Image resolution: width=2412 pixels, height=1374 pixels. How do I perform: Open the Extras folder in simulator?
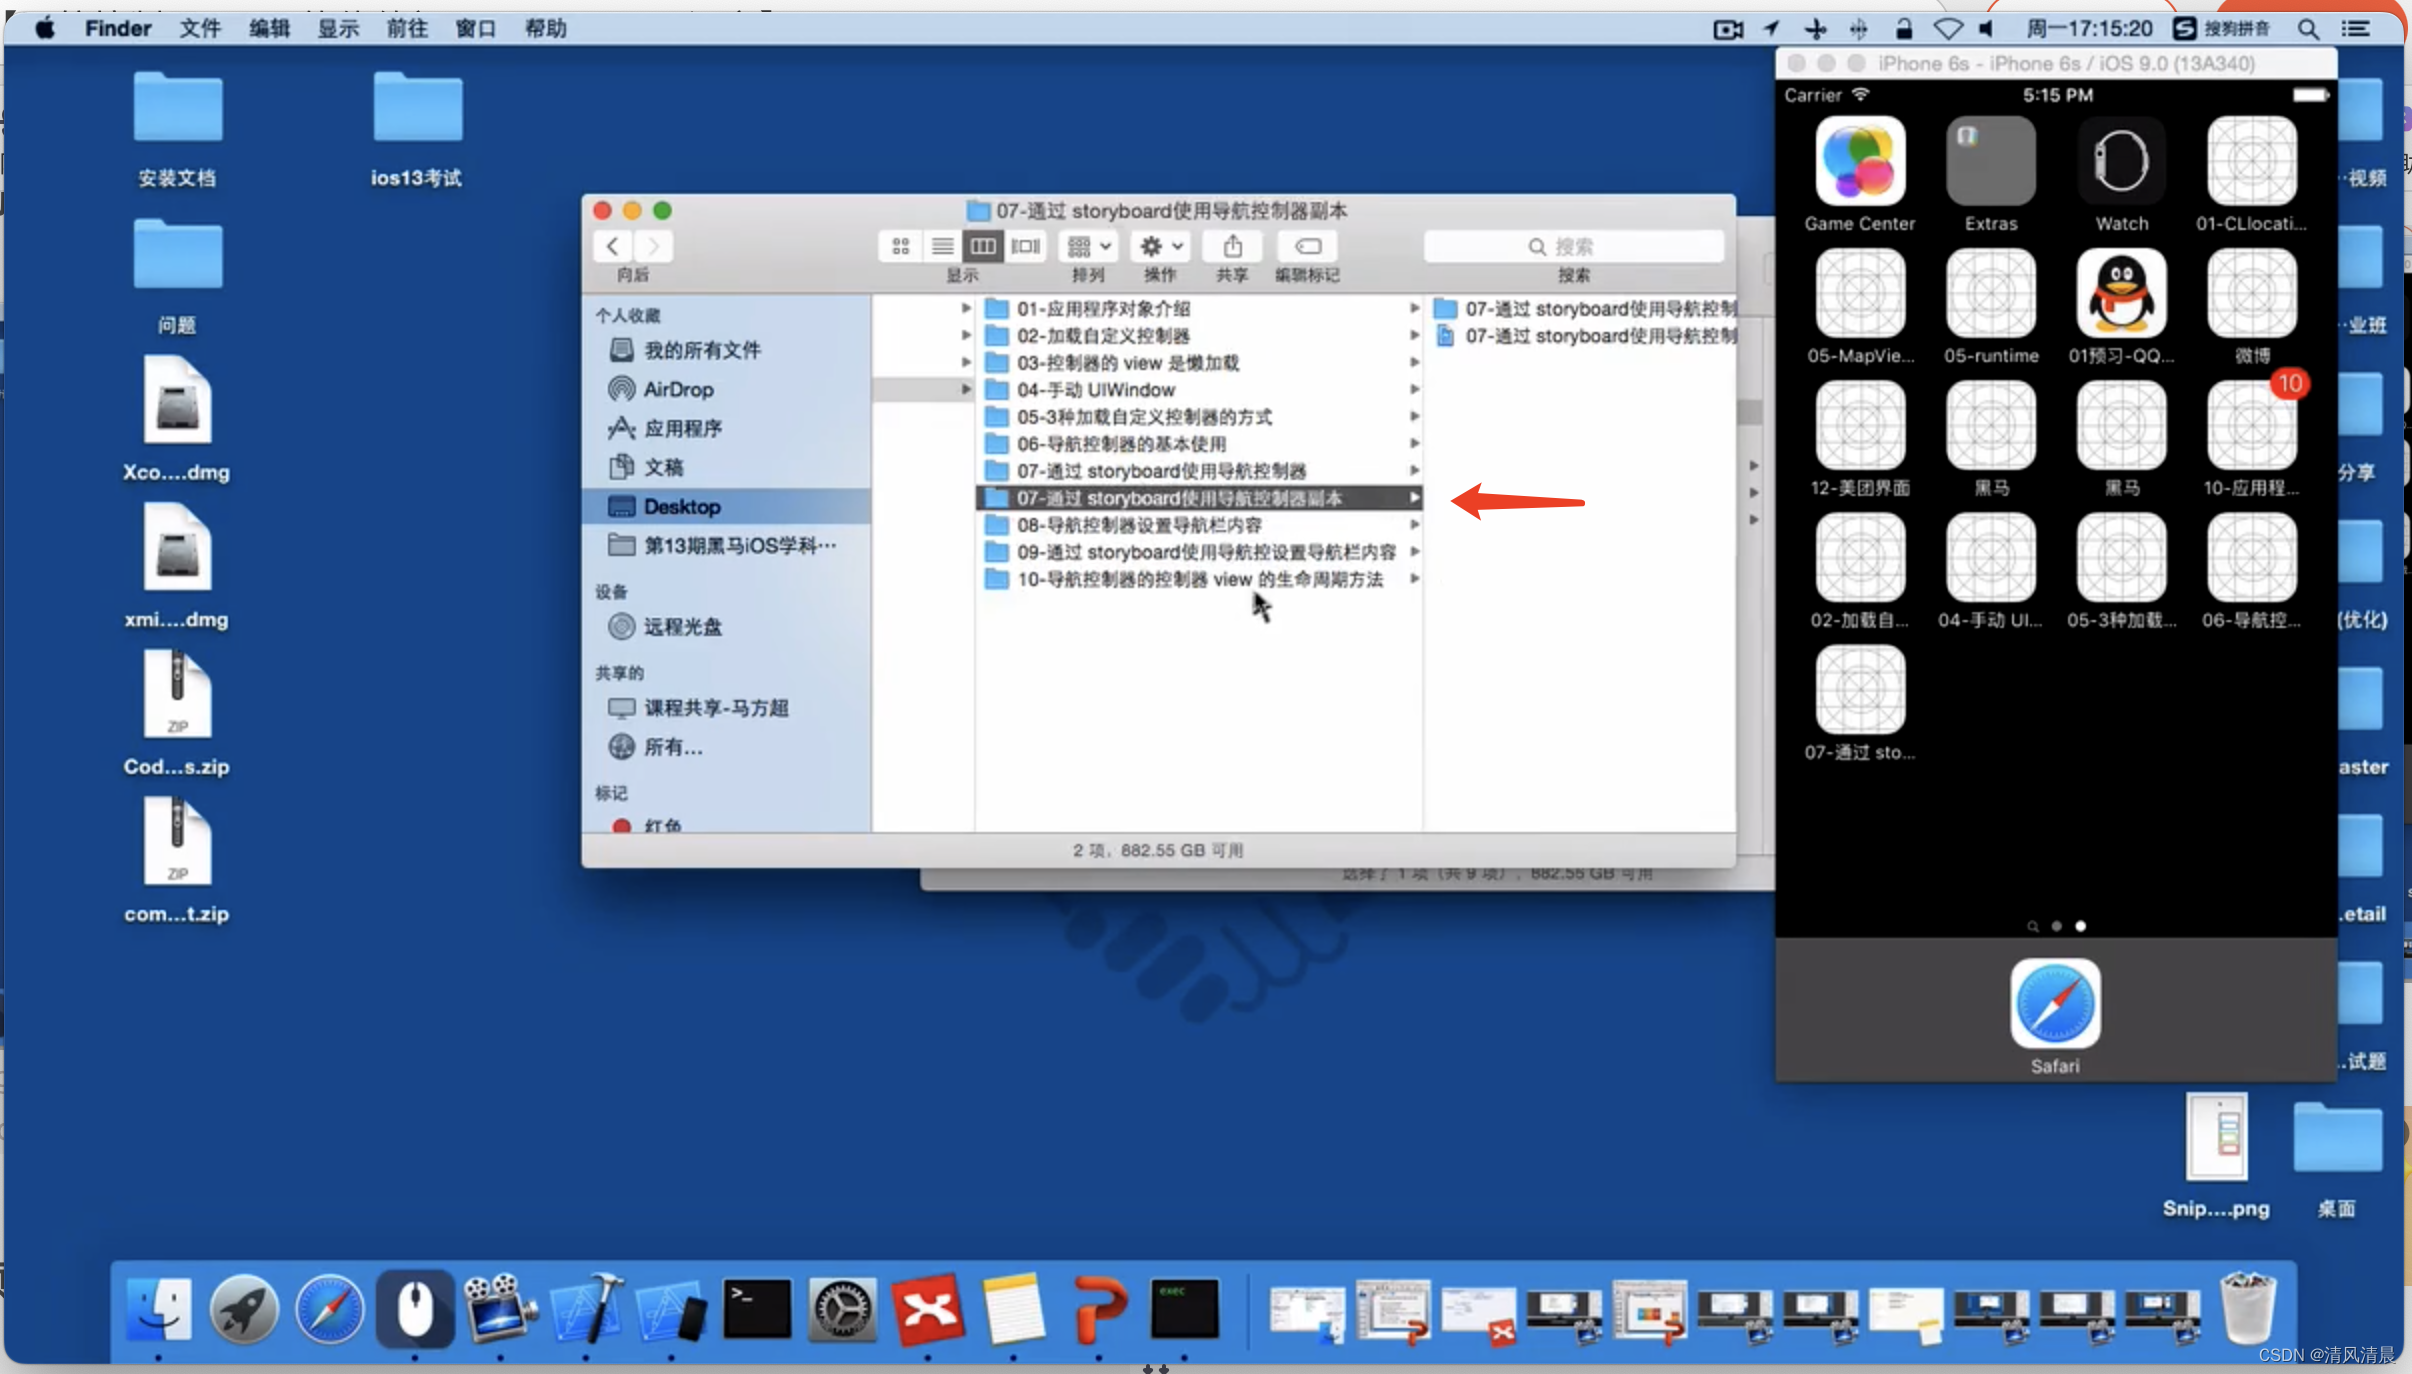pyautogui.click(x=1991, y=160)
